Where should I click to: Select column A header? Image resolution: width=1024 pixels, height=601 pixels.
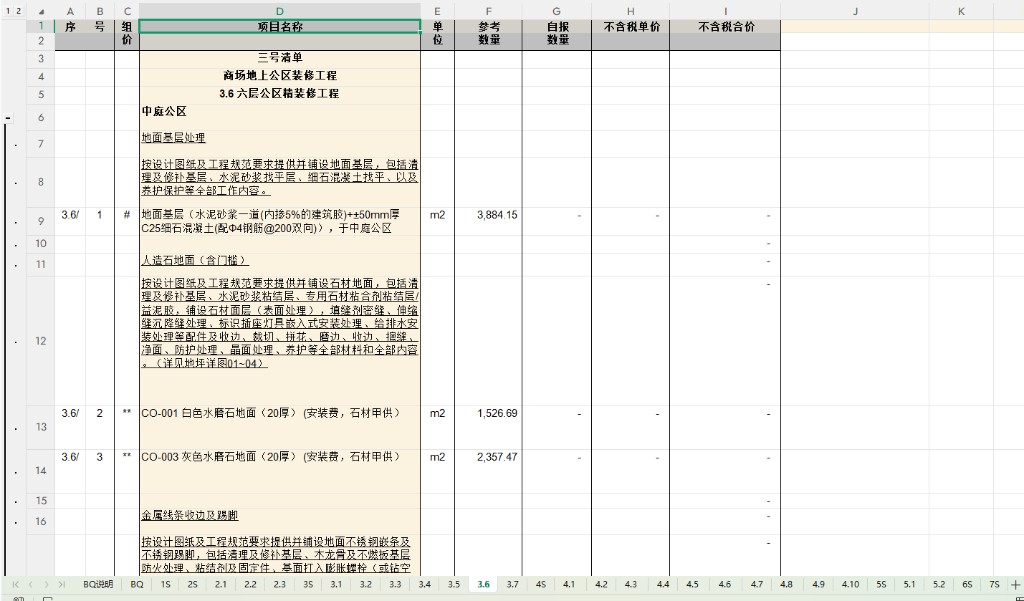[70, 12]
